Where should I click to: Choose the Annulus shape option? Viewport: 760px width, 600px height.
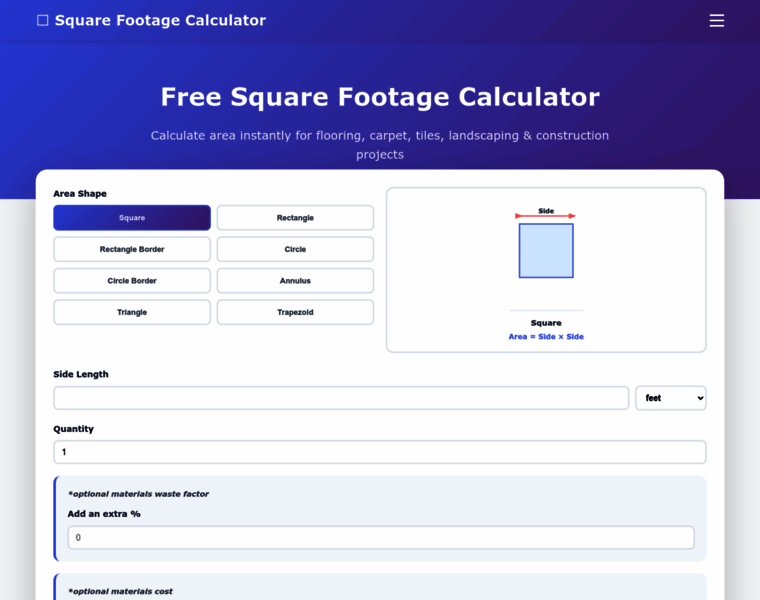tap(295, 281)
